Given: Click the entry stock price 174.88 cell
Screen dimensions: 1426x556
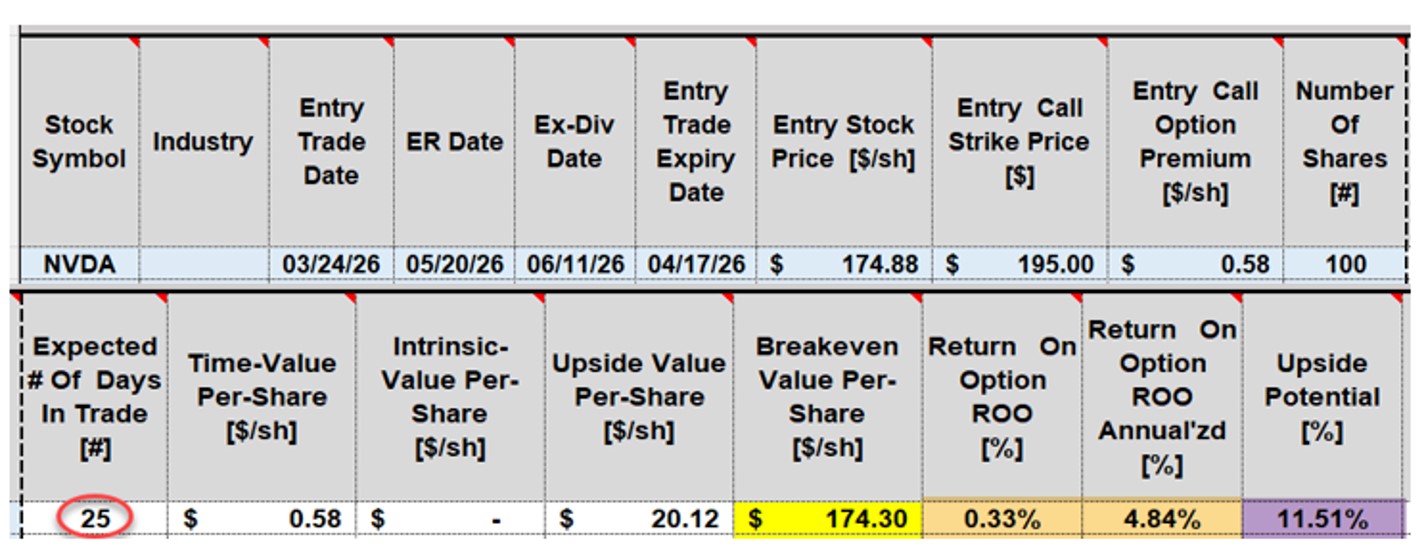Looking at the screenshot, I should tap(844, 264).
